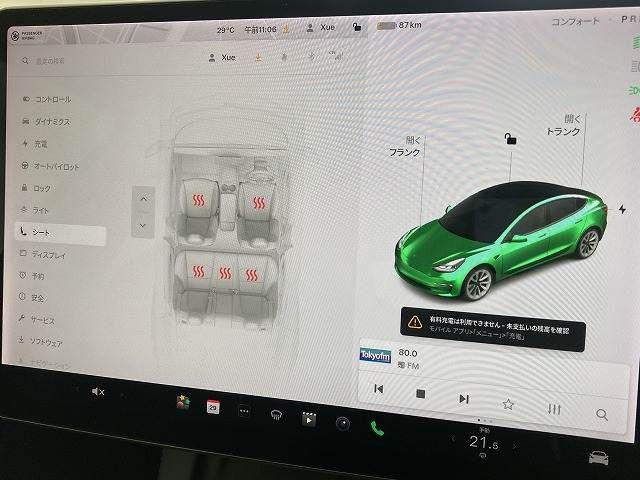This screenshot has height=480, width=640.
Task: Open the audio equalizer settings icon
Action: (554, 408)
